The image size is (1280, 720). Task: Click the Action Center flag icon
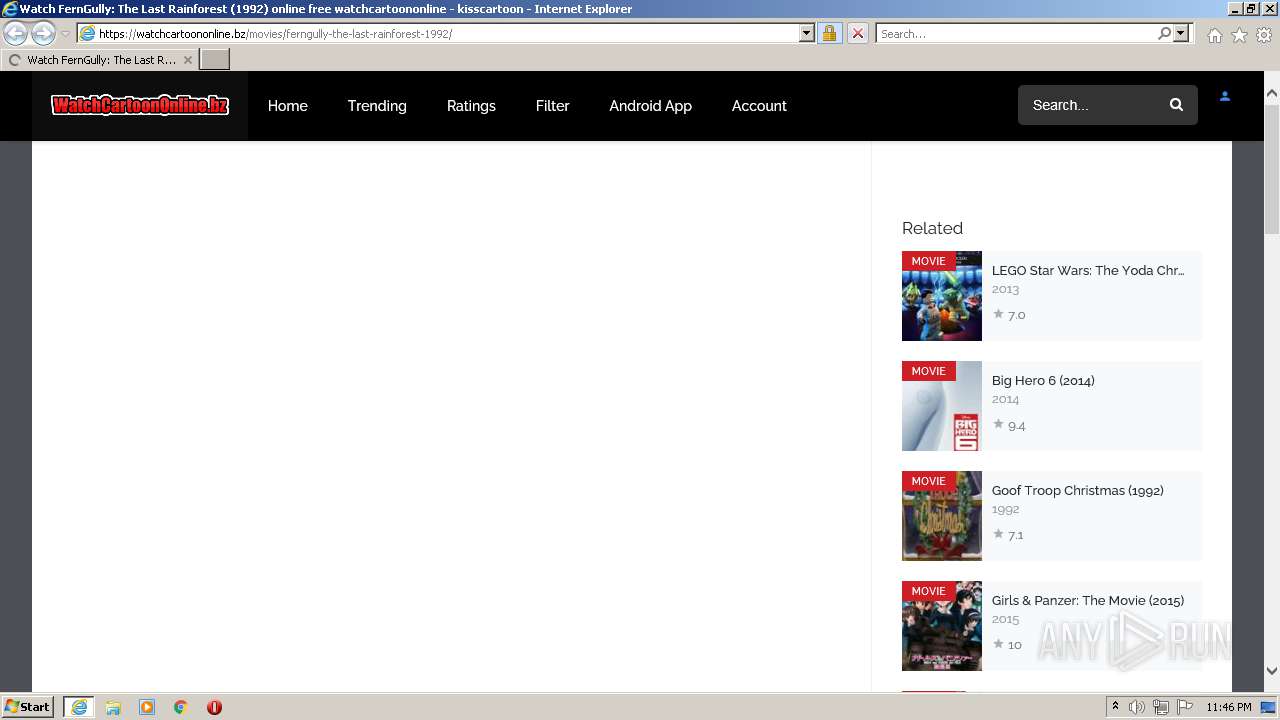click(x=1185, y=707)
